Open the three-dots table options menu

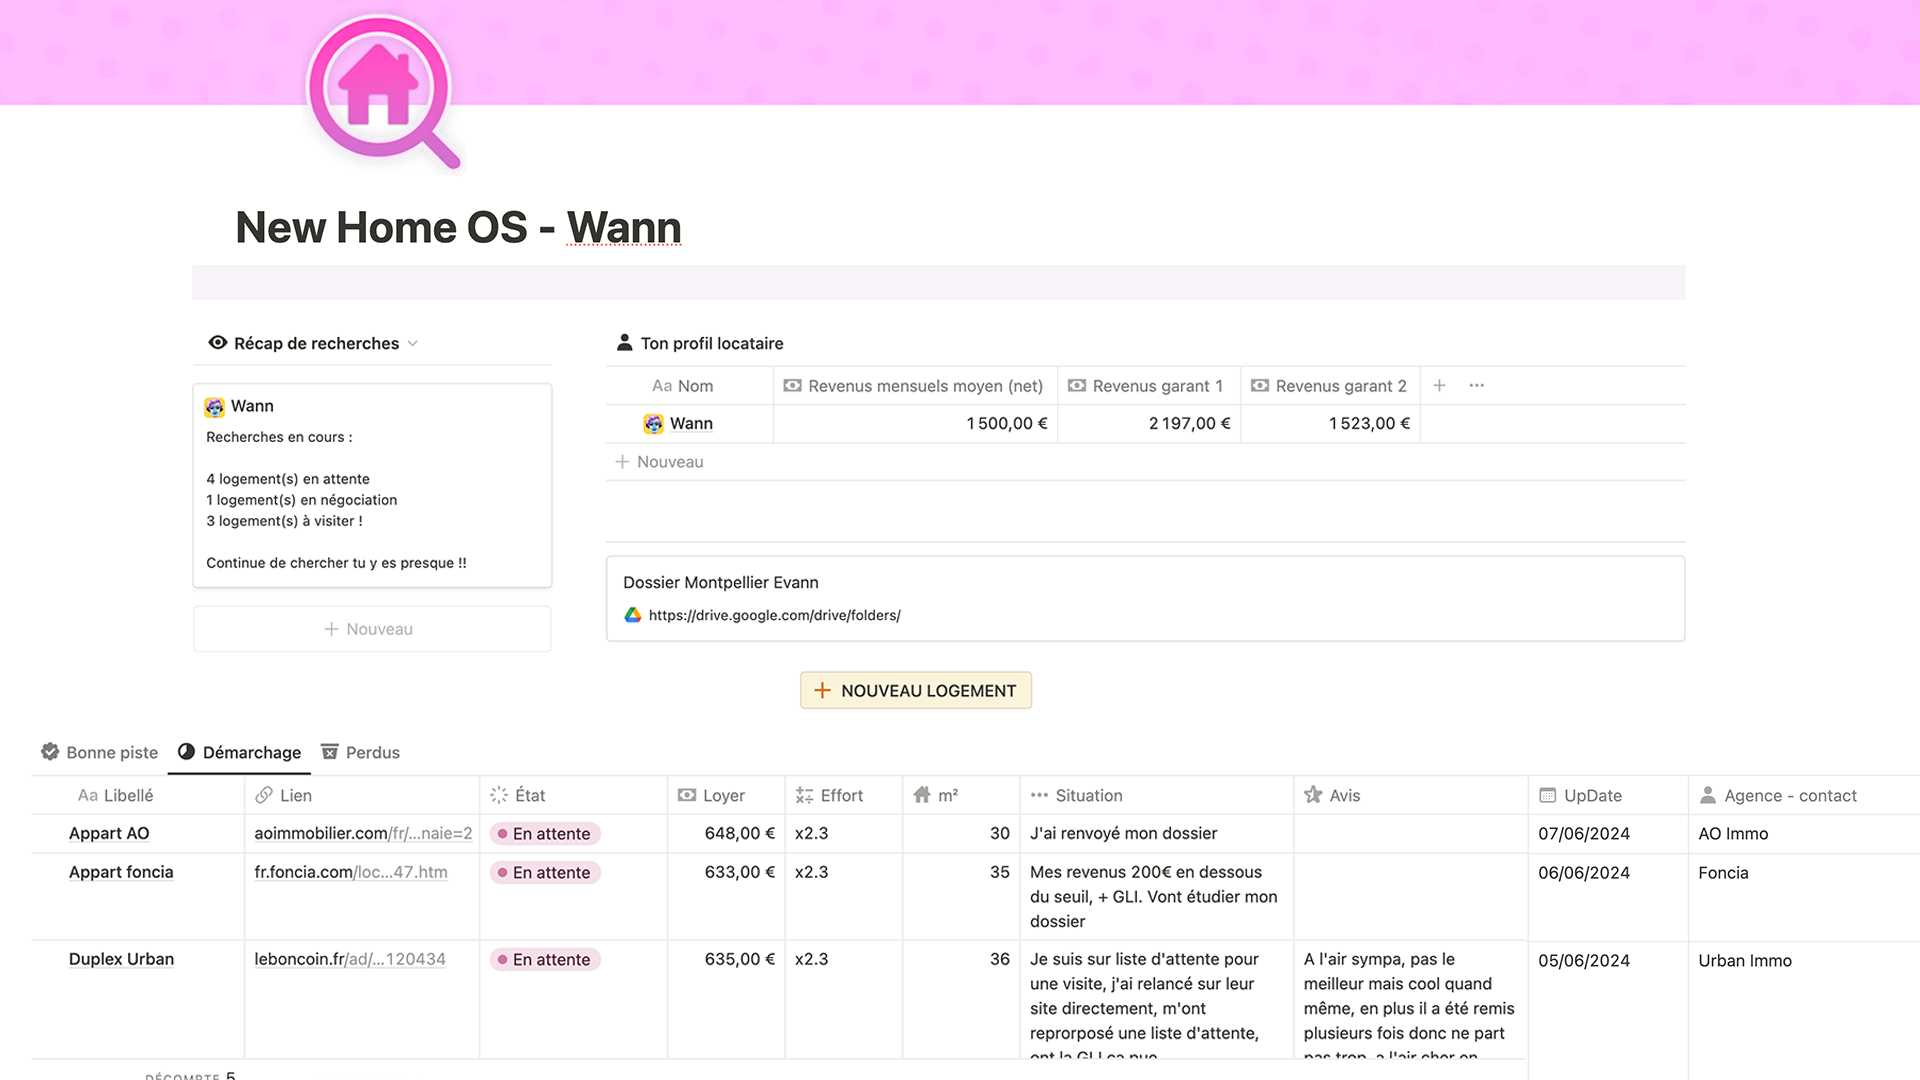click(x=1477, y=386)
